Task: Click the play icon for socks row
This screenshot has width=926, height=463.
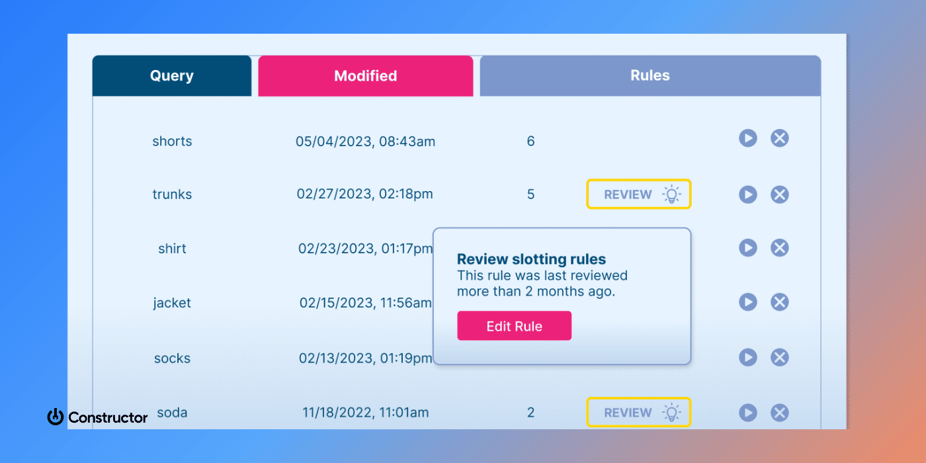Action: [748, 357]
